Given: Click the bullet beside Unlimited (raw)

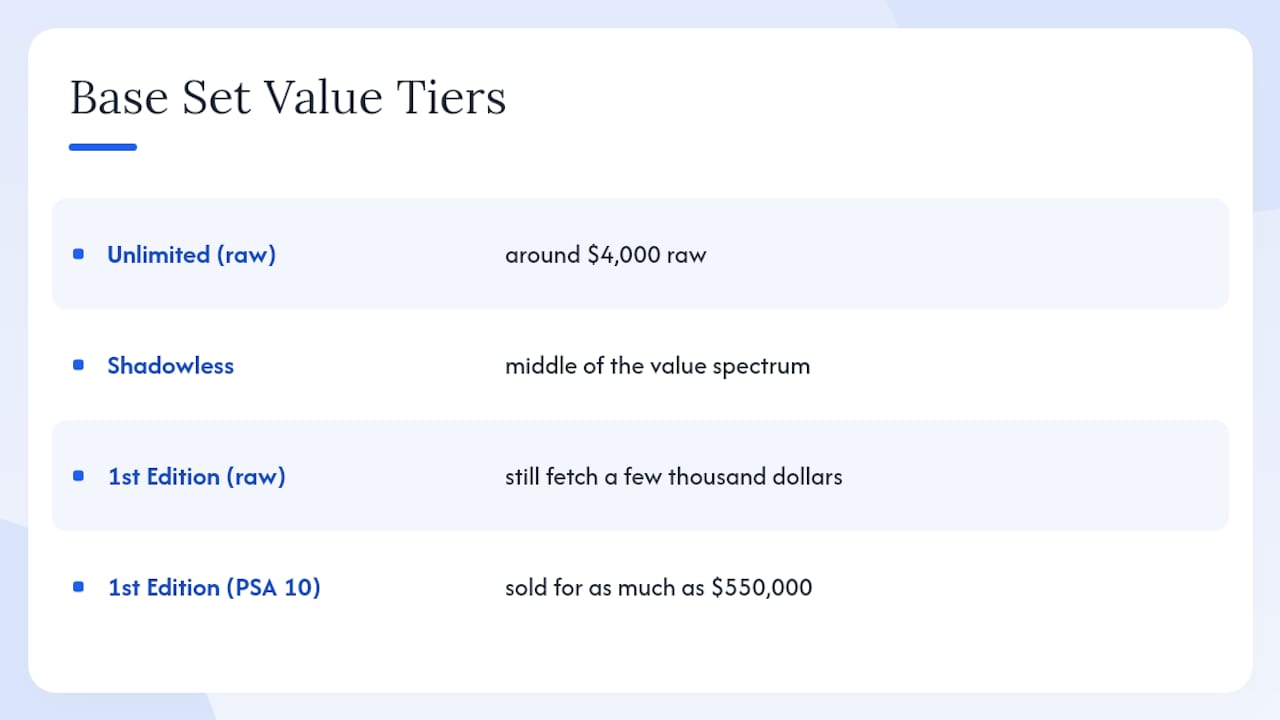Looking at the screenshot, I should click(x=78, y=254).
